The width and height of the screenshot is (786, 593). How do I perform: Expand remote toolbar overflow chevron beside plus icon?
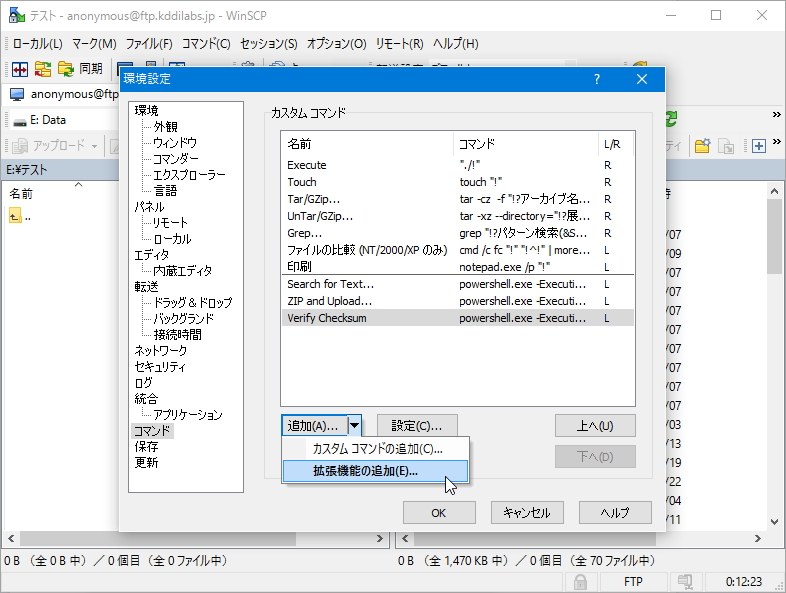click(776, 141)
